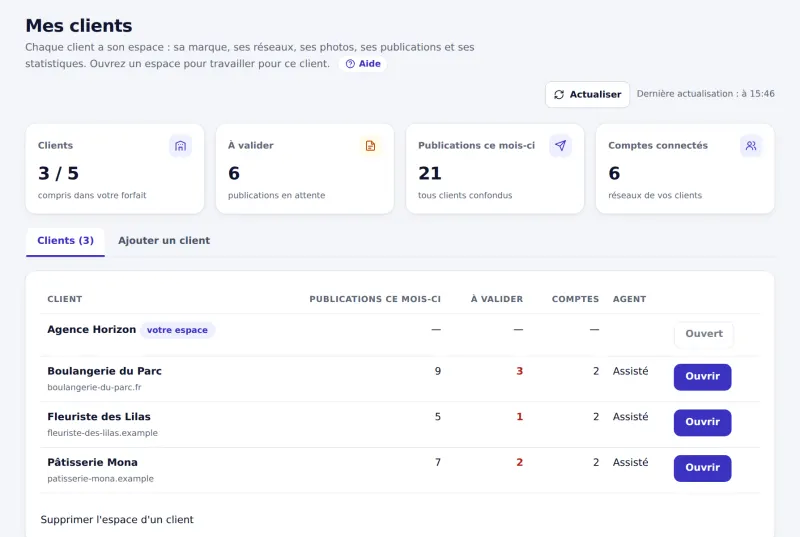The image size is (800, 537).
Task: Open the Pâtisserie Mona space
Action: (x=702, y=468)
